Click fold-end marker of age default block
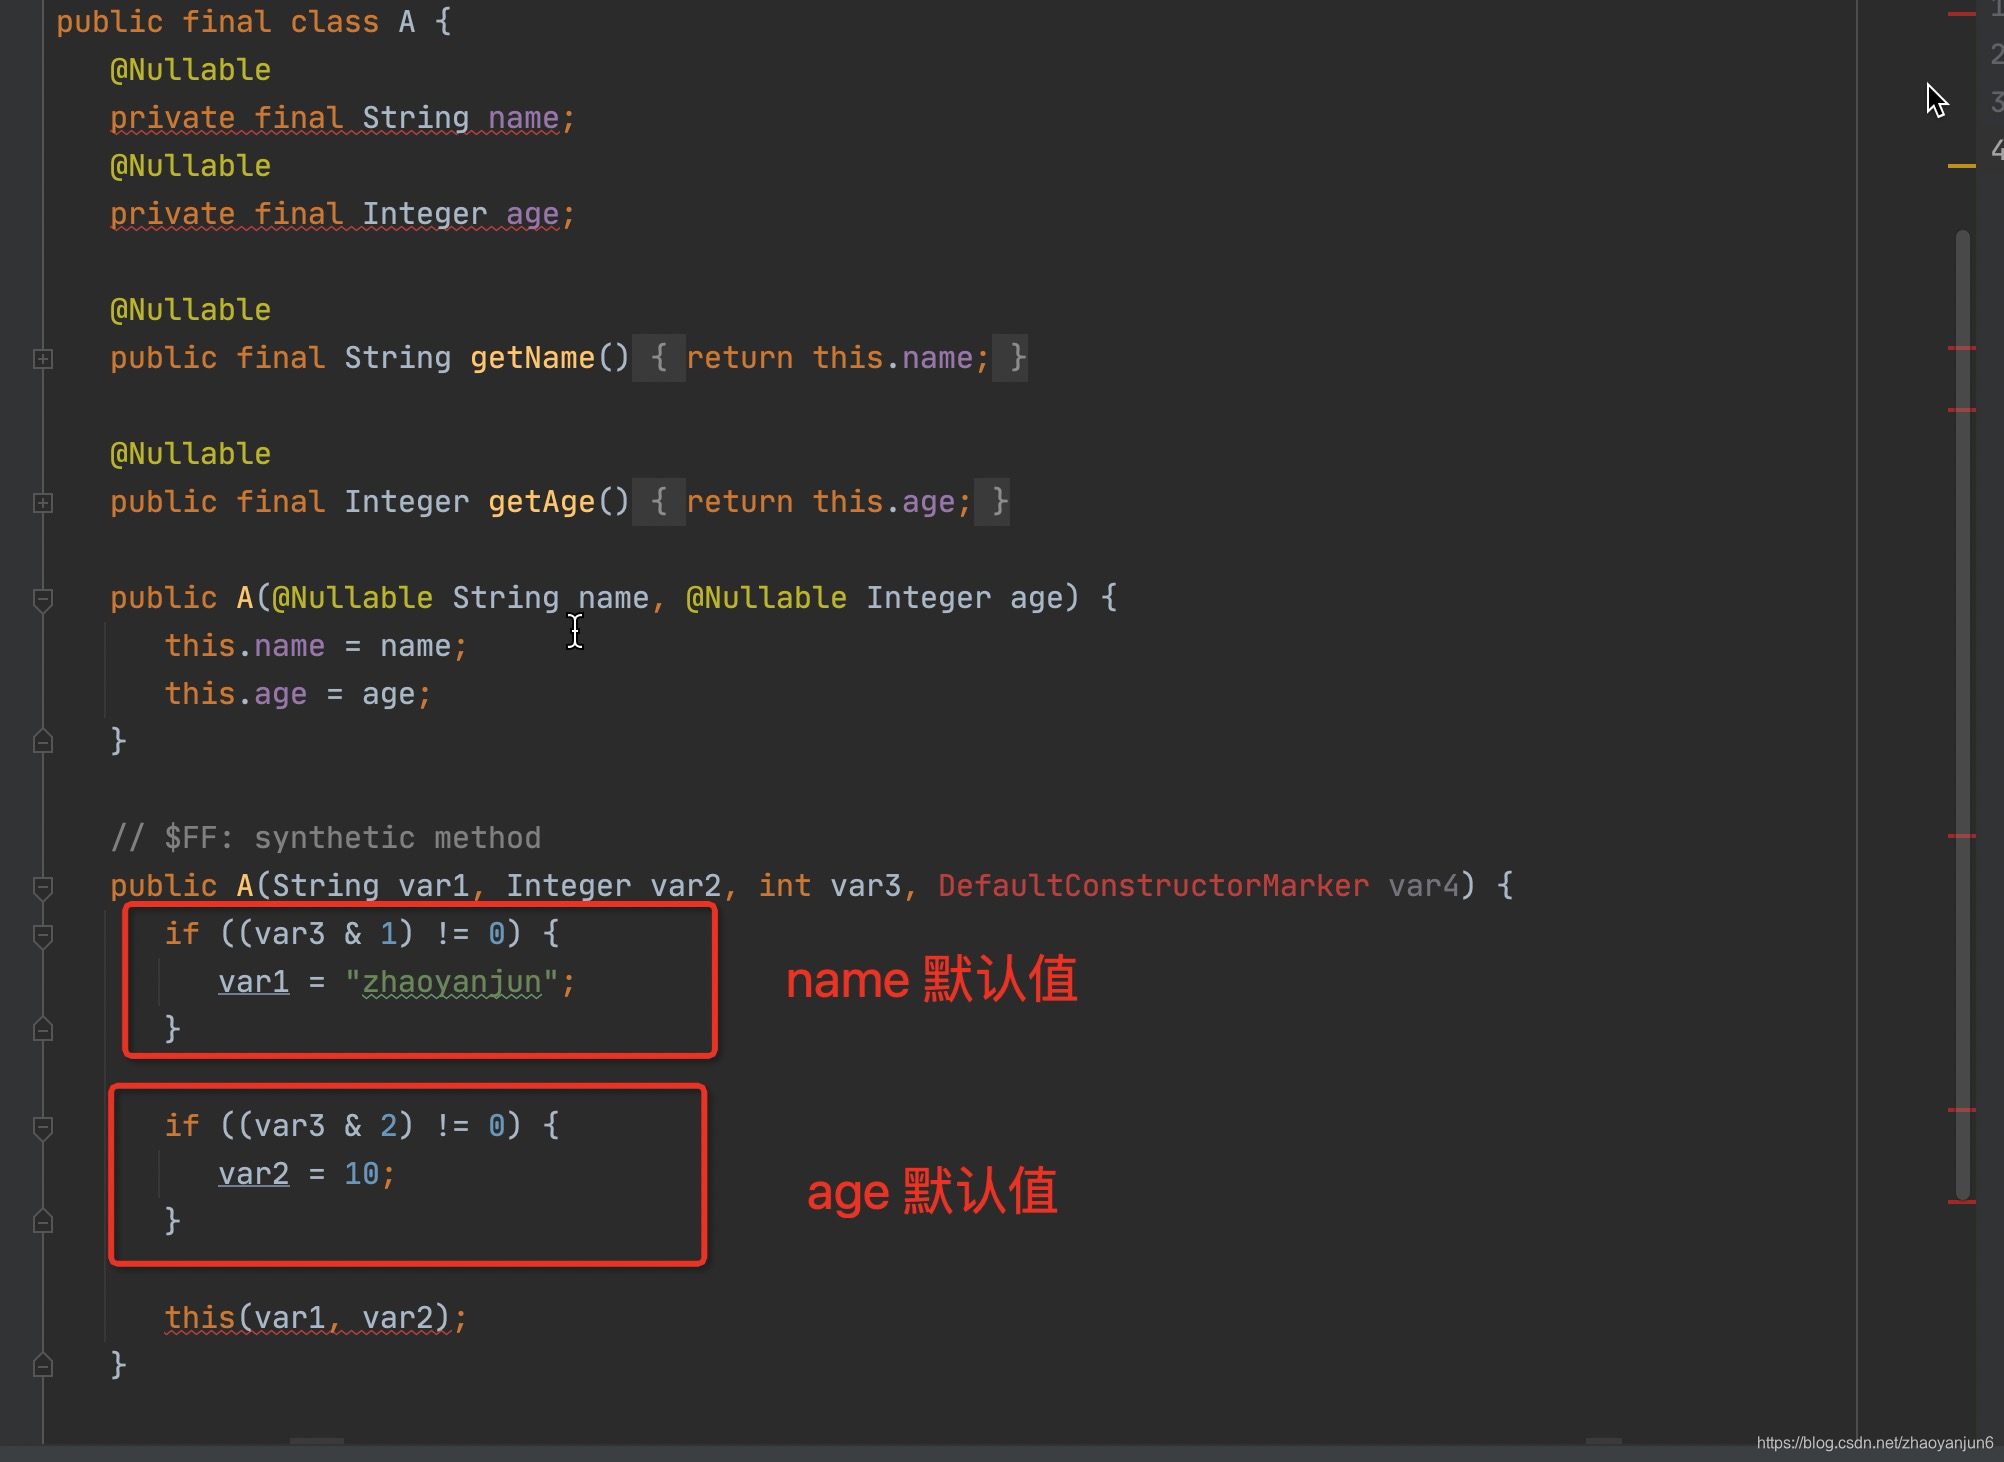2004x1462 pixels. coord(43,1220)
